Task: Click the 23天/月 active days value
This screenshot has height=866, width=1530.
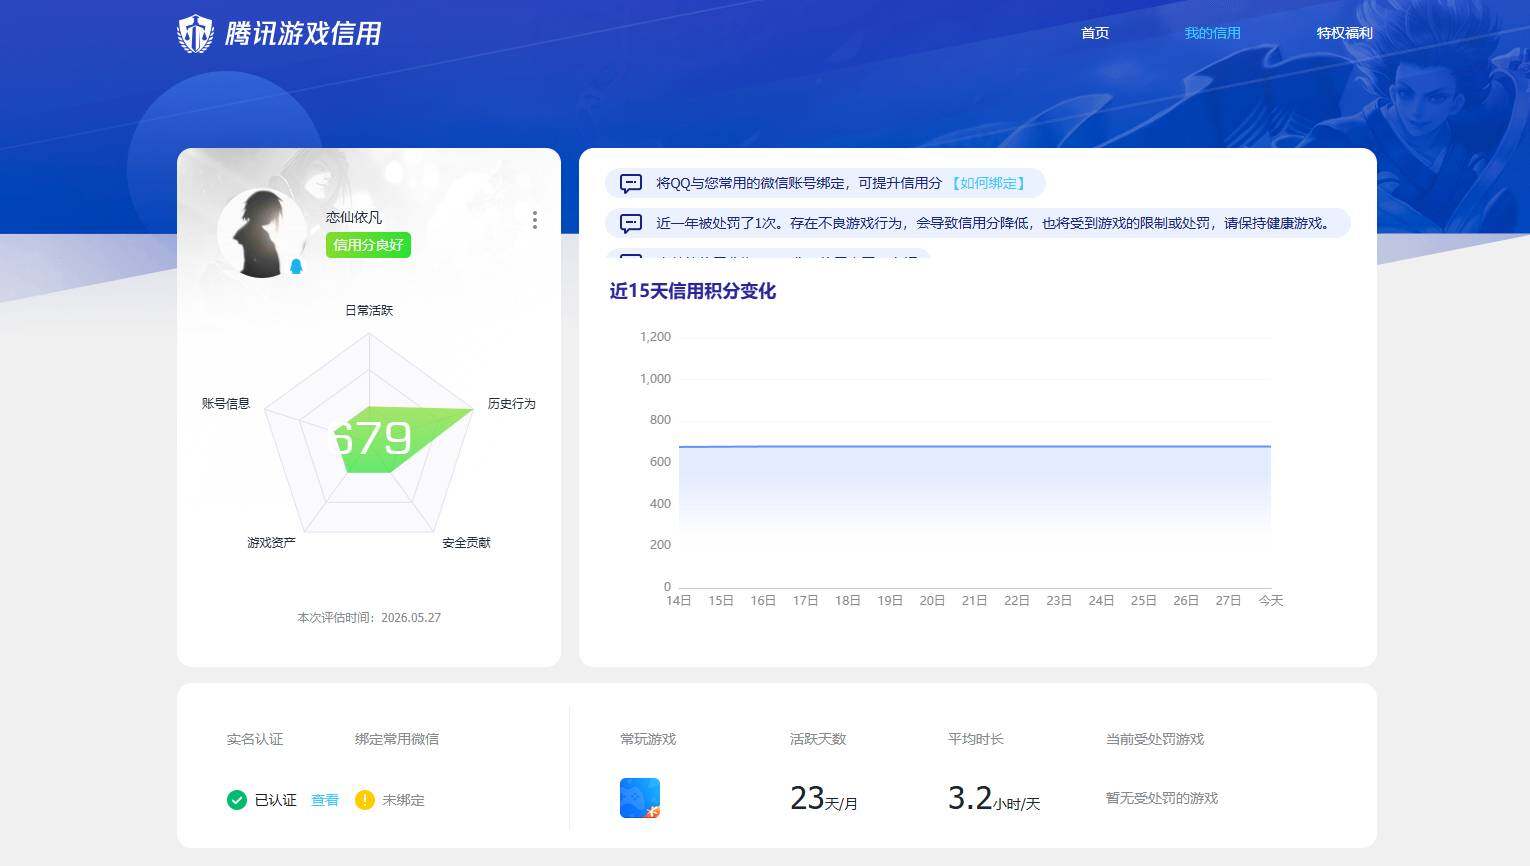Action: pos(824,798)
